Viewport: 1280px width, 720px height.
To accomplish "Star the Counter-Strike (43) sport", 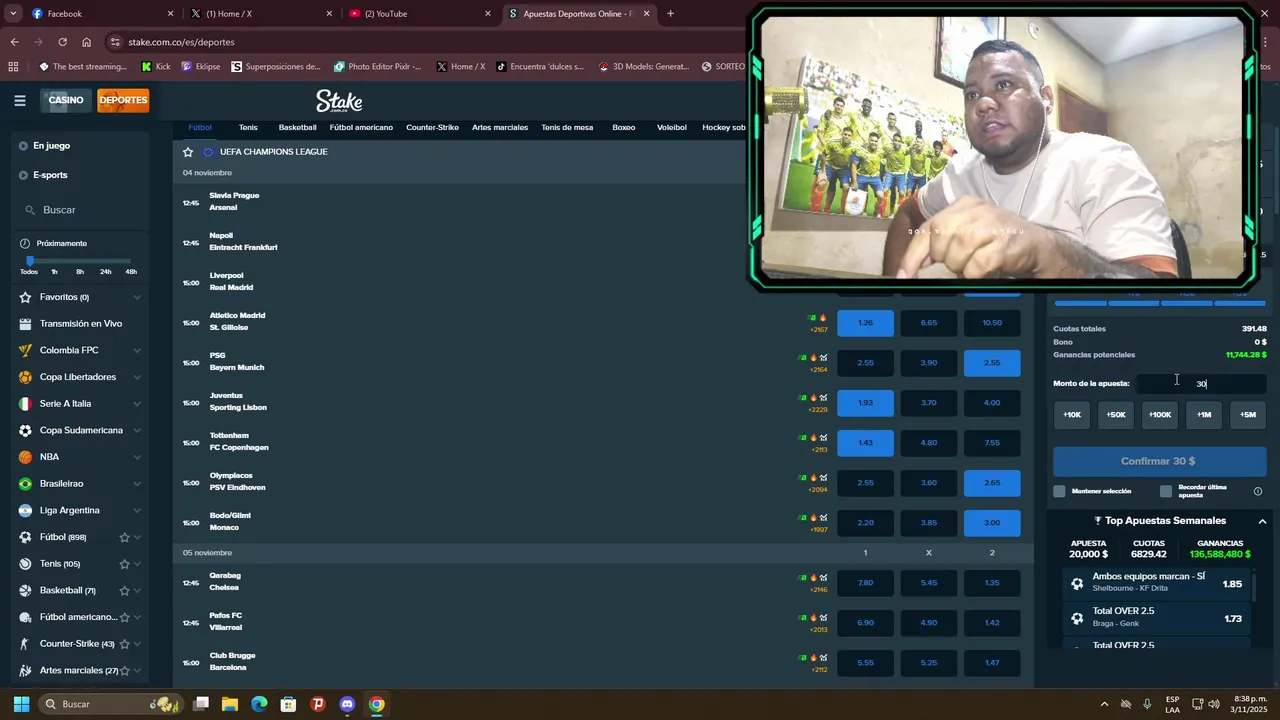I will pyautogui.click(x=125, y=644).
